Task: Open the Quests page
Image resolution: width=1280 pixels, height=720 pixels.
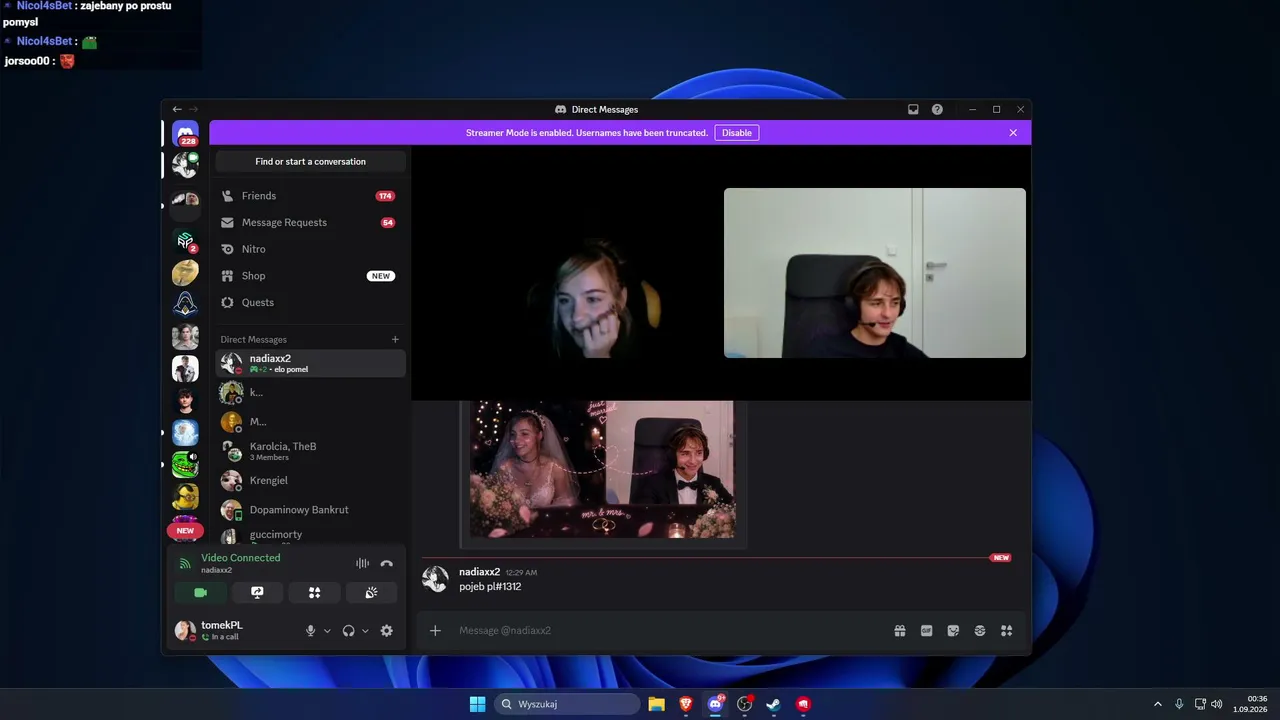Action: pyautogui.click(x=310, y=302)
